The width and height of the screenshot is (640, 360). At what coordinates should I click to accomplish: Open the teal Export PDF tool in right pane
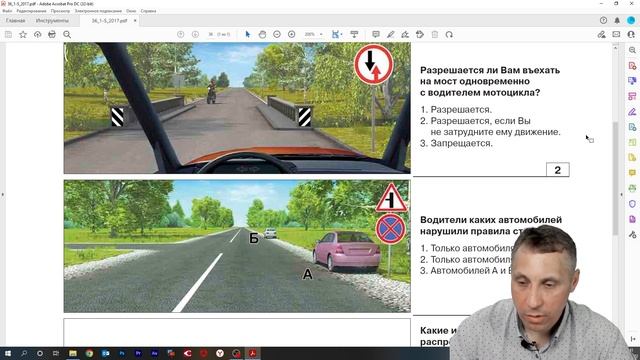(x=632, y=127)
